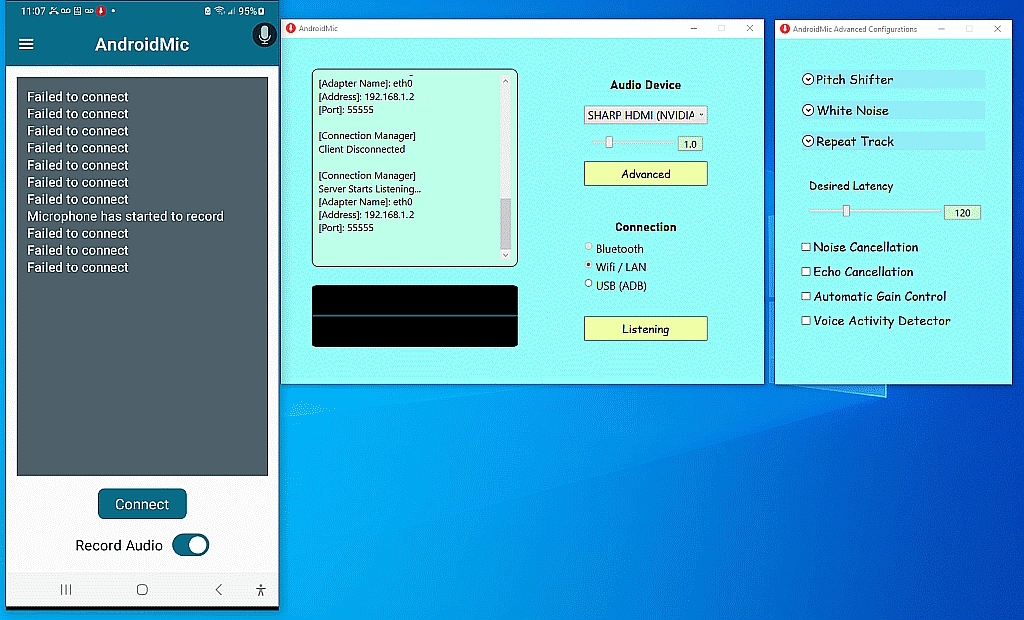The height and width of the screenshot is (620, 1024).
Task: Close the Advanced Configurations window
Action: [x=997, y=29]
